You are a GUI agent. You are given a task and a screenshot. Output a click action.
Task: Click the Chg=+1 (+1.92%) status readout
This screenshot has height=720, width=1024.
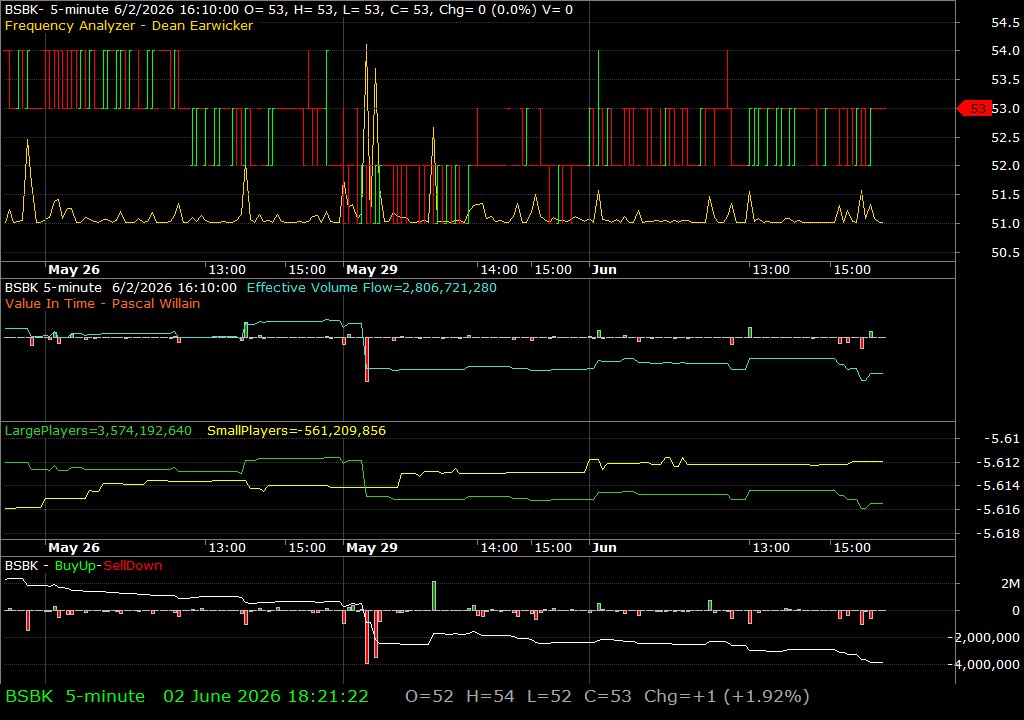coord(726,696)
